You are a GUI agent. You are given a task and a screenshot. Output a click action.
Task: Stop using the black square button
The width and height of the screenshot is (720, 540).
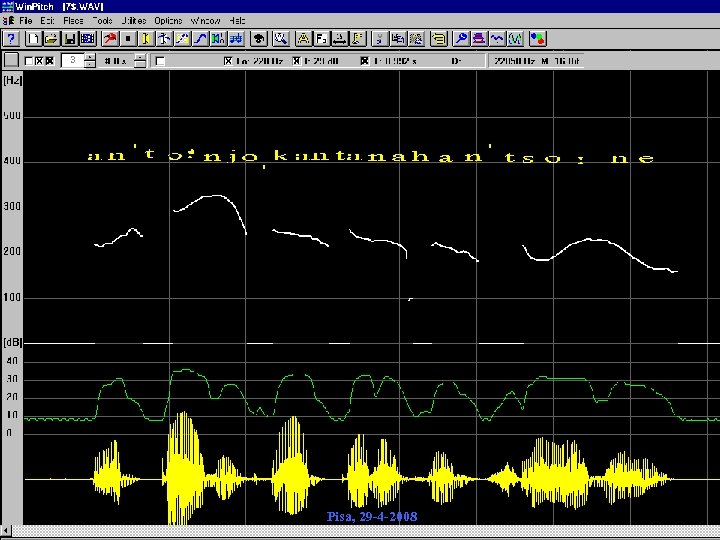click(x=128, y=39)
